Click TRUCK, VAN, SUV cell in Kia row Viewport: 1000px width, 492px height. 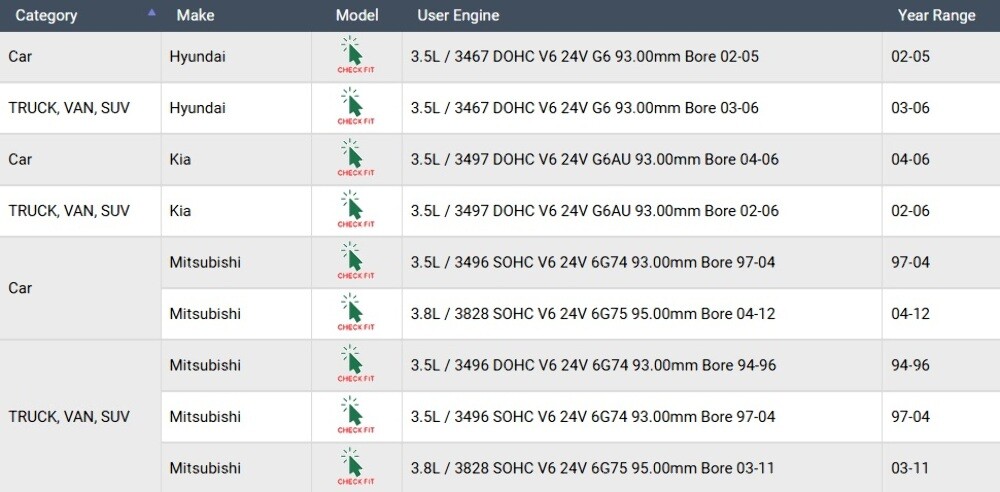(80, 211)
